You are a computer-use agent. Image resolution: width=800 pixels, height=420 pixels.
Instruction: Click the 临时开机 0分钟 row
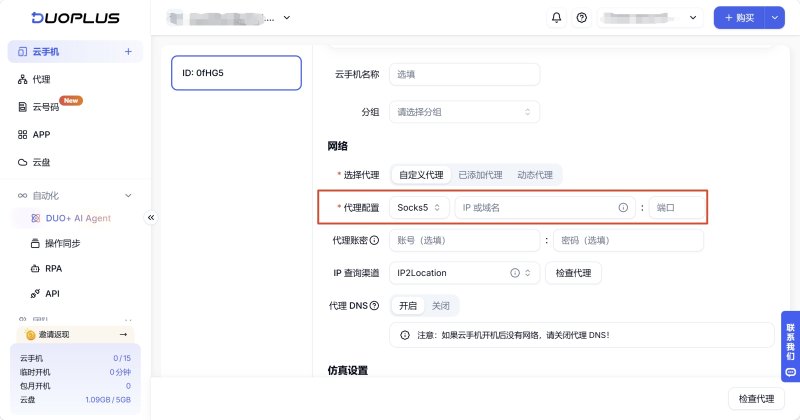(x=75, y=372)
